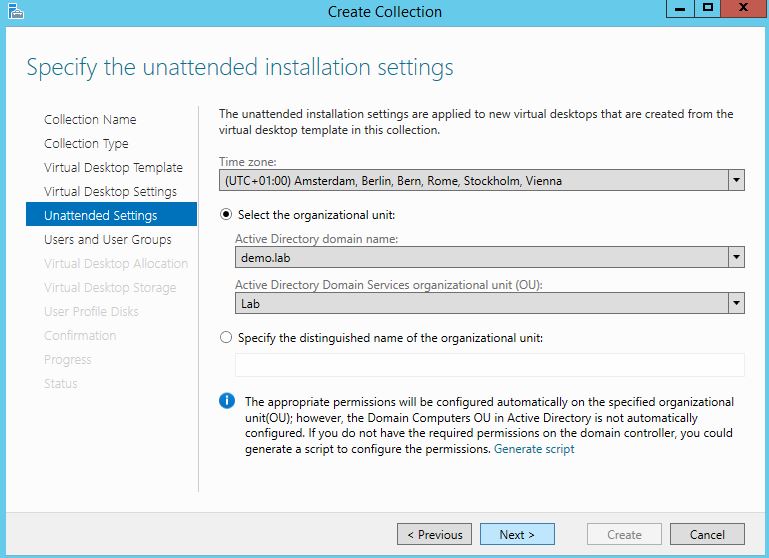769x558 pixels.
Task: Navigate to Virtual Desktop Settings step
Action: pos(110,192)
